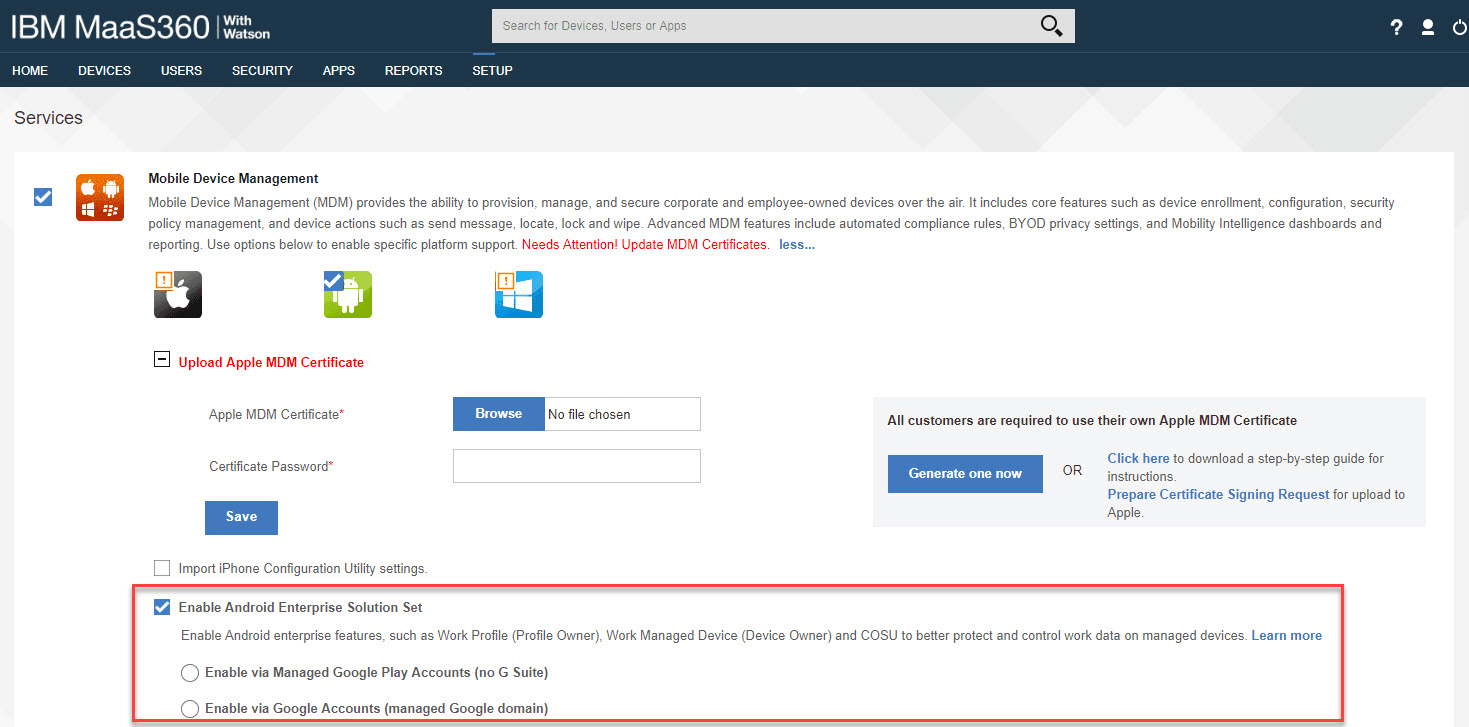Open the user profile icon
Viewport: 1469px width, 727px height.
(1428, 27)
